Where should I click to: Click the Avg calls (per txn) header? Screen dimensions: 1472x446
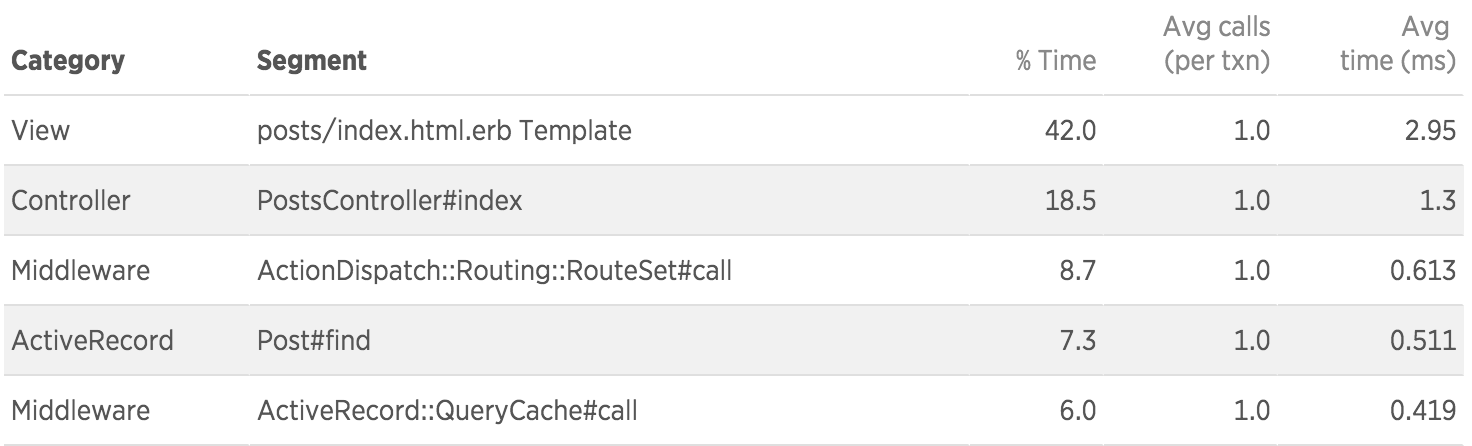1216,43
